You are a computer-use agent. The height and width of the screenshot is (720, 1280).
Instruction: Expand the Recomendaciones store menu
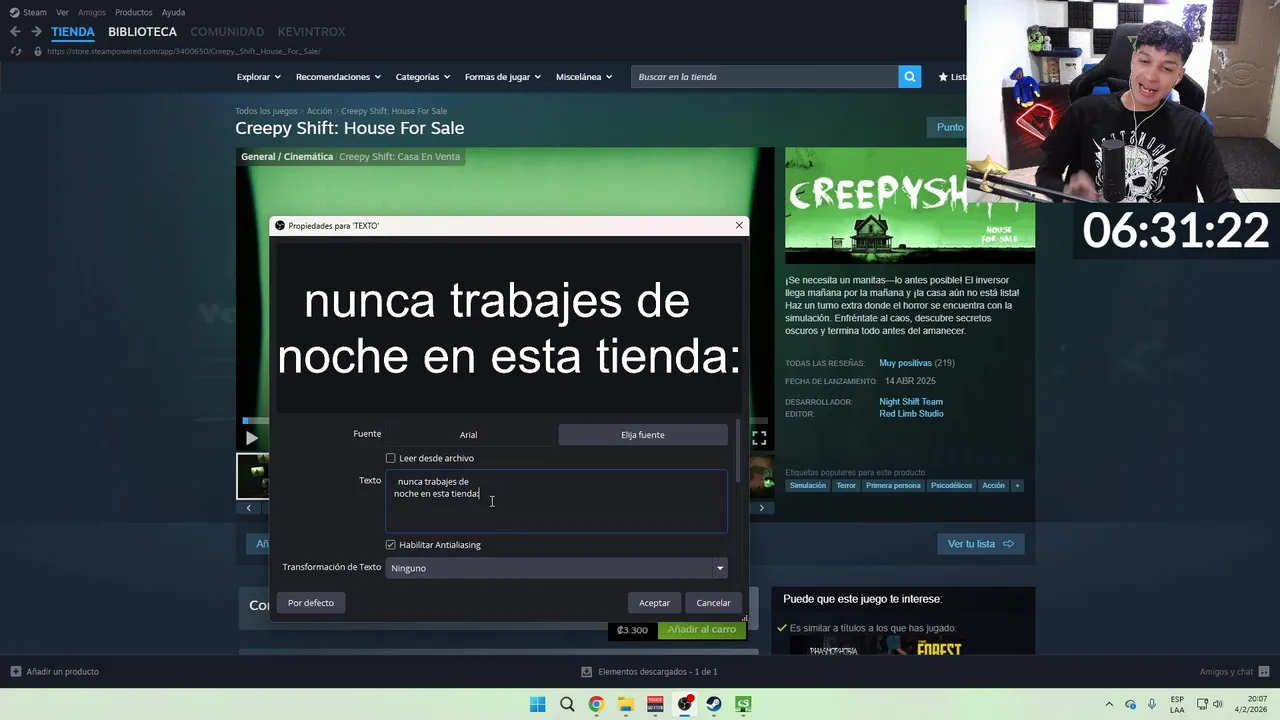click(x=338, y=77)
